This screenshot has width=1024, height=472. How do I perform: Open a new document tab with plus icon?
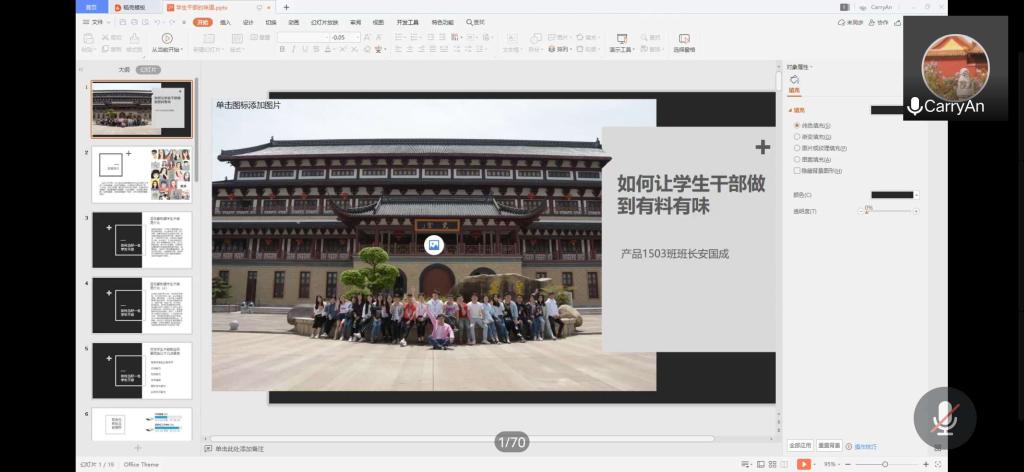(286, 7)
